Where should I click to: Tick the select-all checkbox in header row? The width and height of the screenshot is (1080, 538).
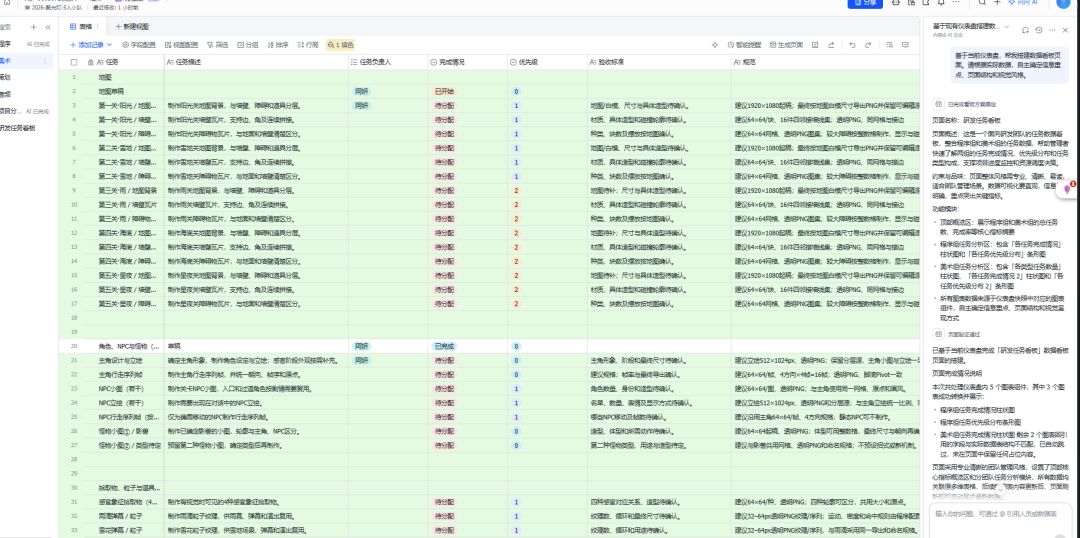point(74,62)
